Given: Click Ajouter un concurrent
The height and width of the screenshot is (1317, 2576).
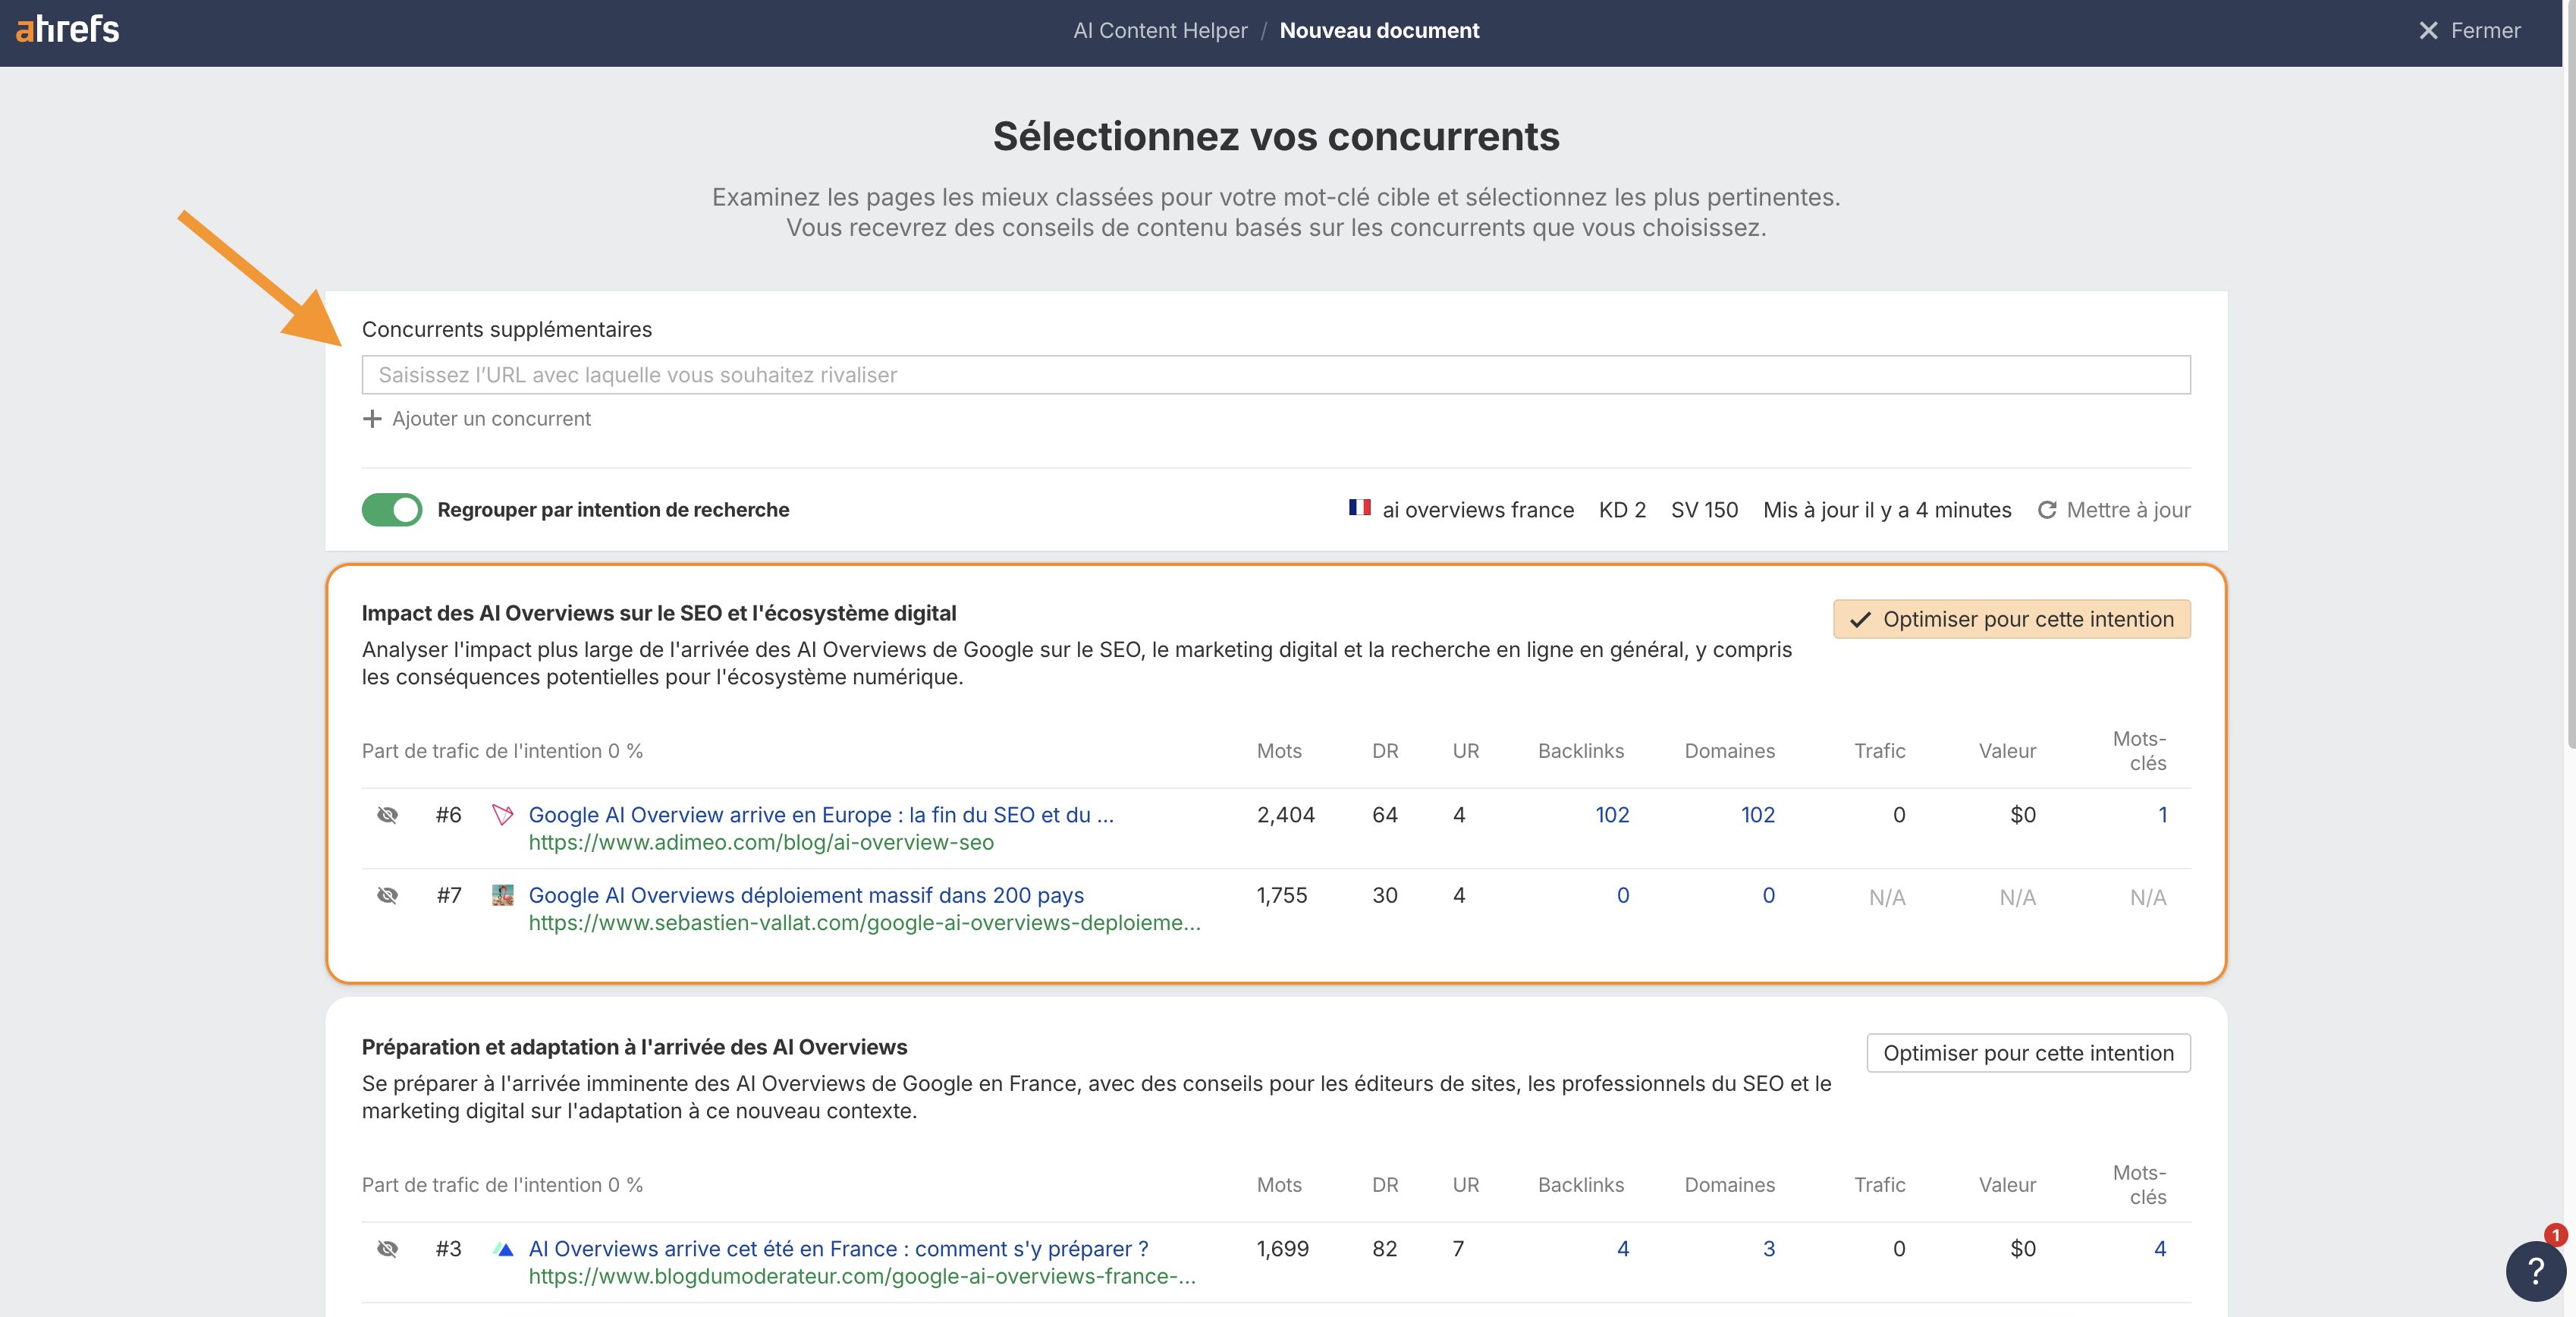Looking at the screenshot, I should 476,419.
